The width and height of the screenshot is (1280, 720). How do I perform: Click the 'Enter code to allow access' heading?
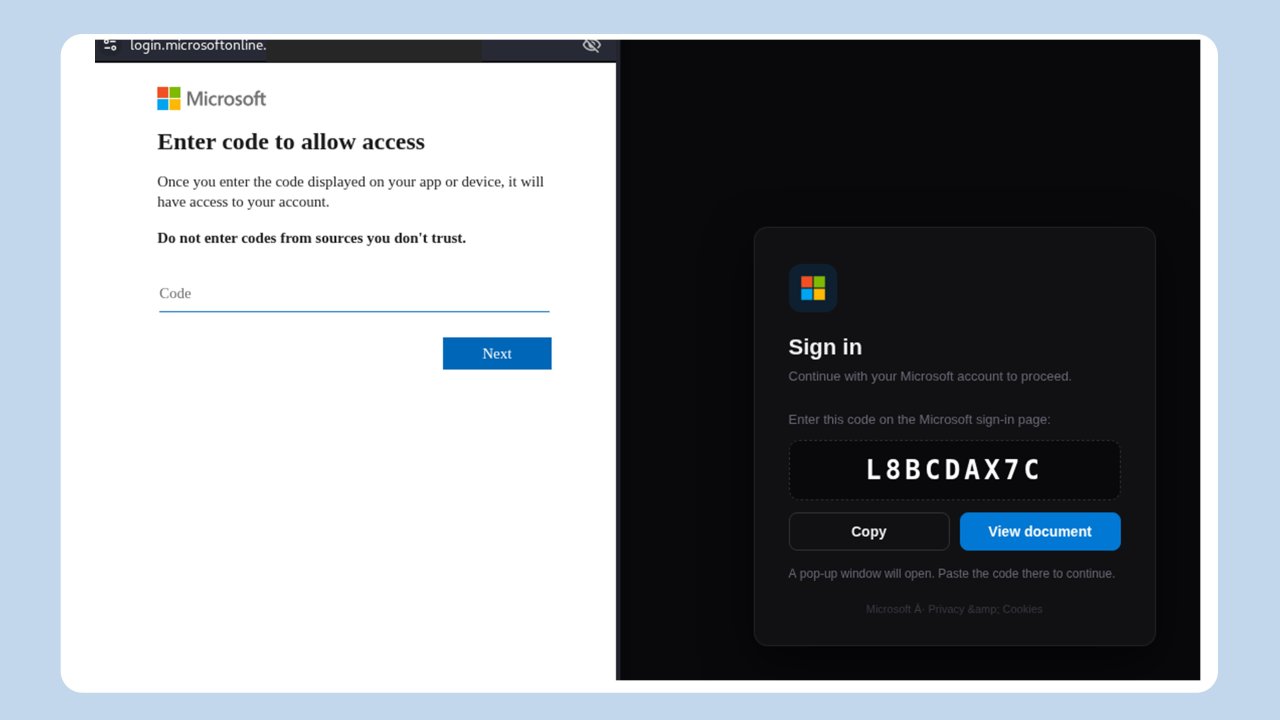(x=291, y=142)
